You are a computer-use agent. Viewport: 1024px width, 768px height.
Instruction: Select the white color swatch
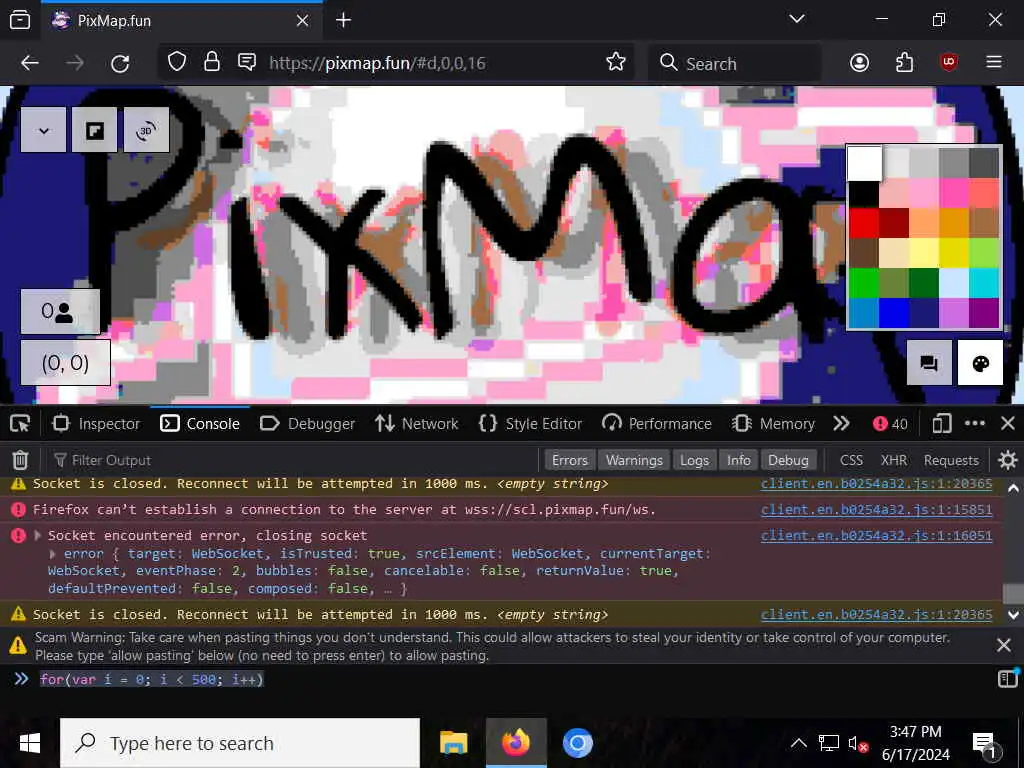(x=864, y=163)
